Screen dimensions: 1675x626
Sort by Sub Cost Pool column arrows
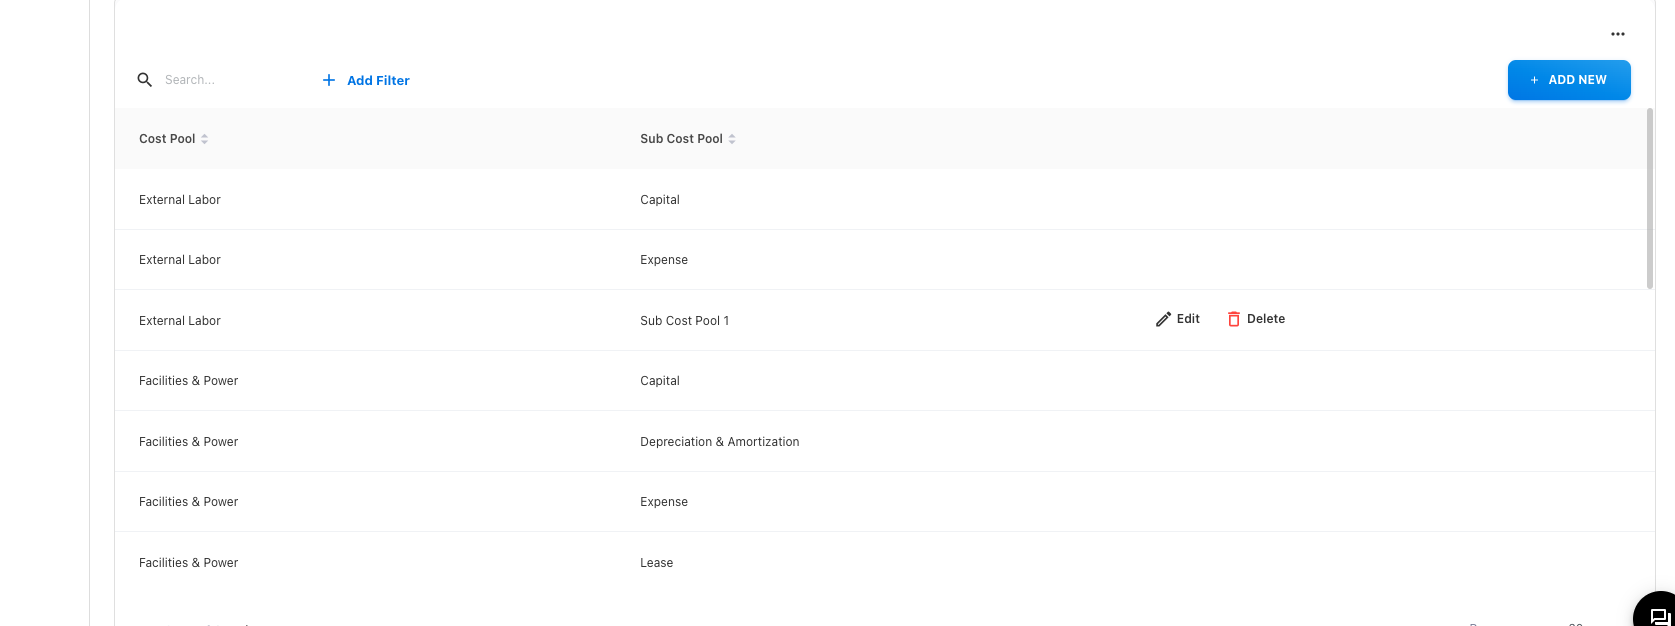(732, 139)
